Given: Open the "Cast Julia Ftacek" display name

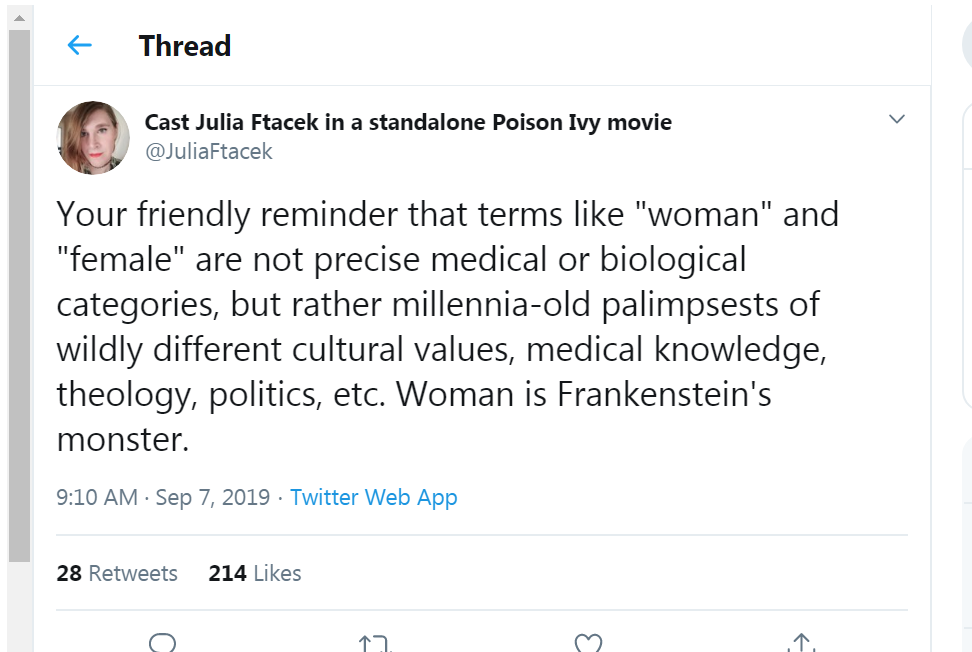Looking at the screenshot, I should click(408, 122).
